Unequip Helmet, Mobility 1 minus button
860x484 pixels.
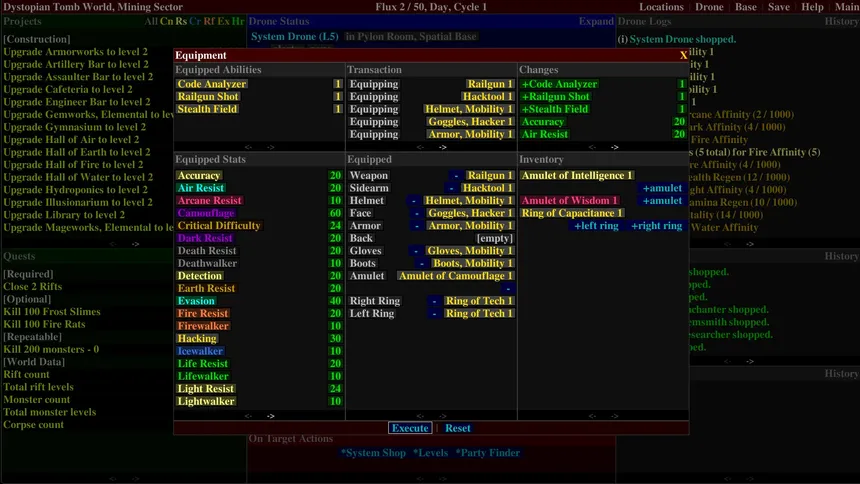(x=414, y=201)
